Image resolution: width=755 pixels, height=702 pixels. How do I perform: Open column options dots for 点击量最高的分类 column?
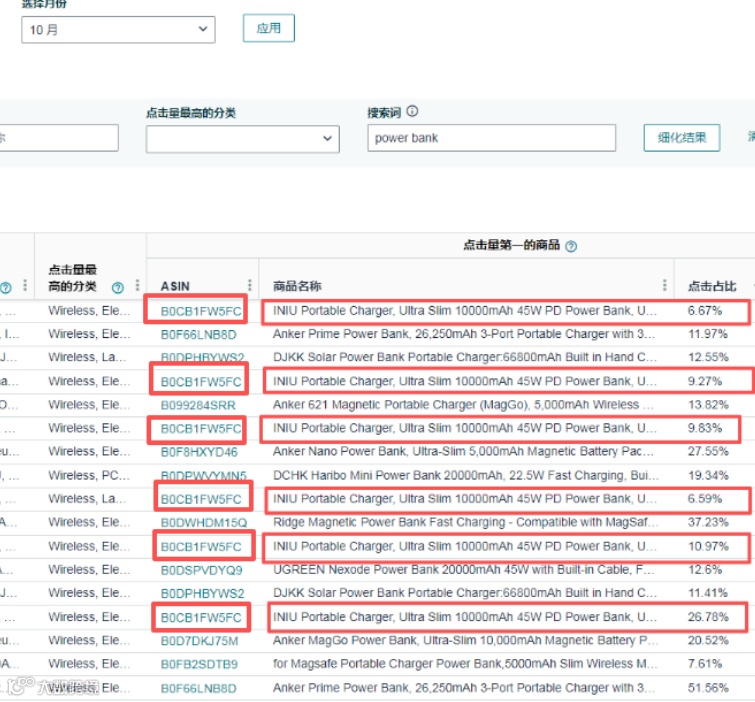pos(137,285)
